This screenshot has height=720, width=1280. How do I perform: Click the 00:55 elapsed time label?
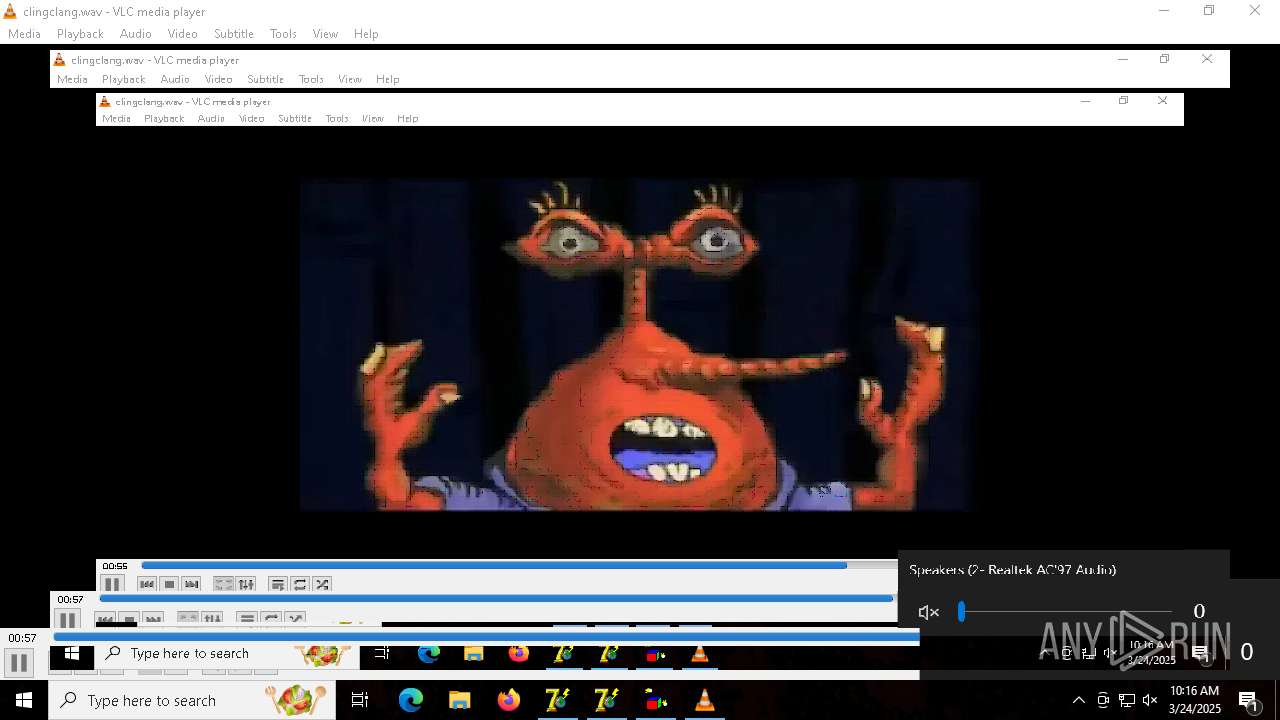(115, 566)
